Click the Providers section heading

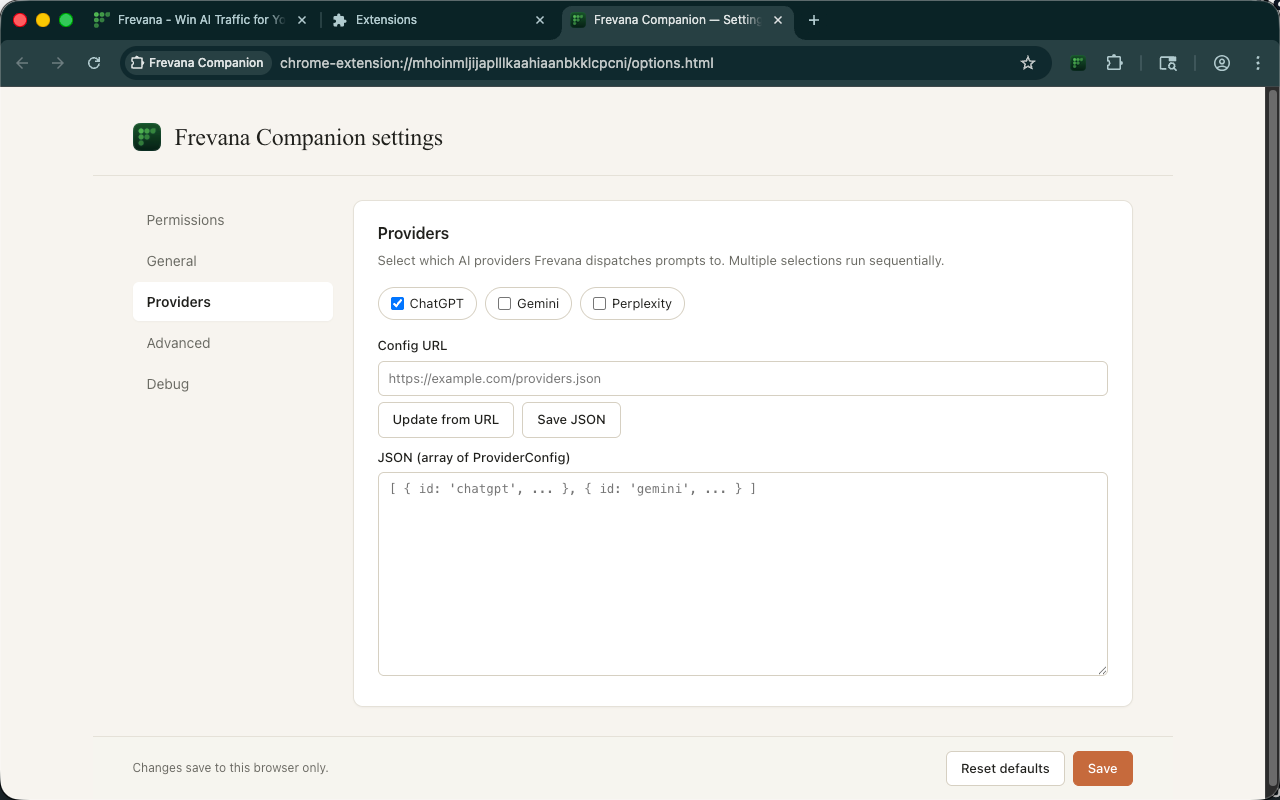[413, 233]
